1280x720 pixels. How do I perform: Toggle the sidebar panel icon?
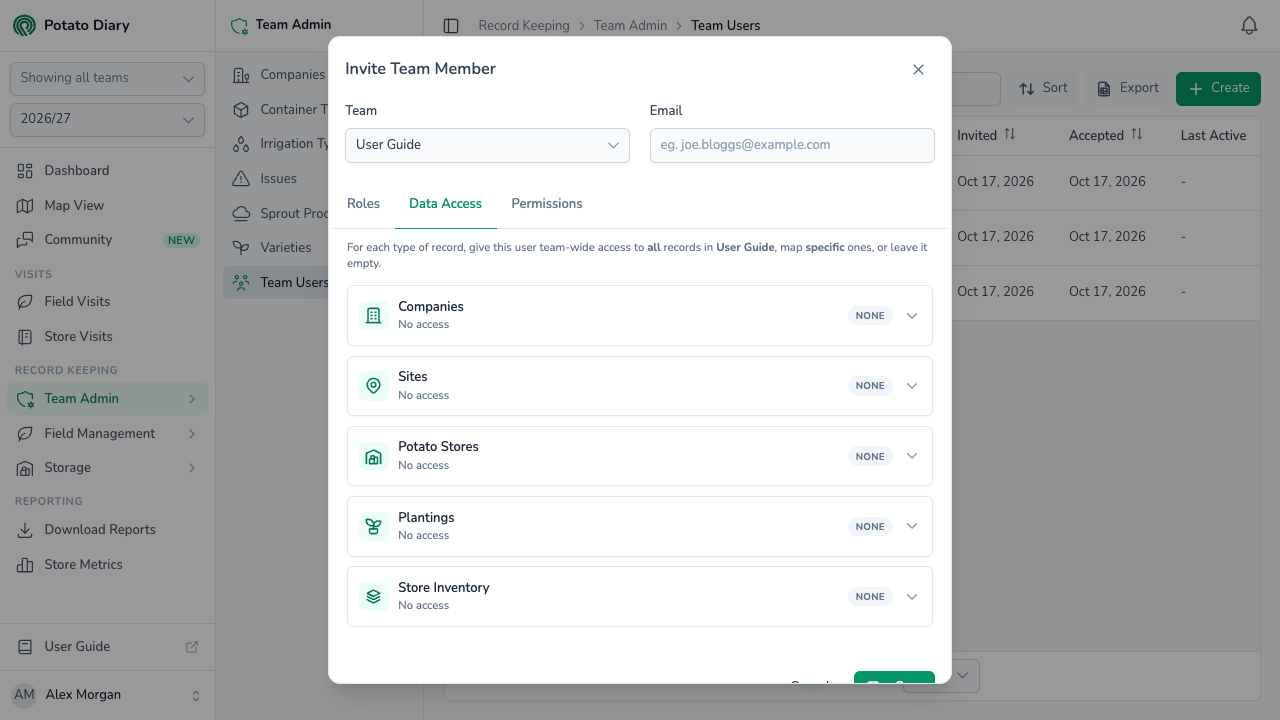tap(451, 26)
